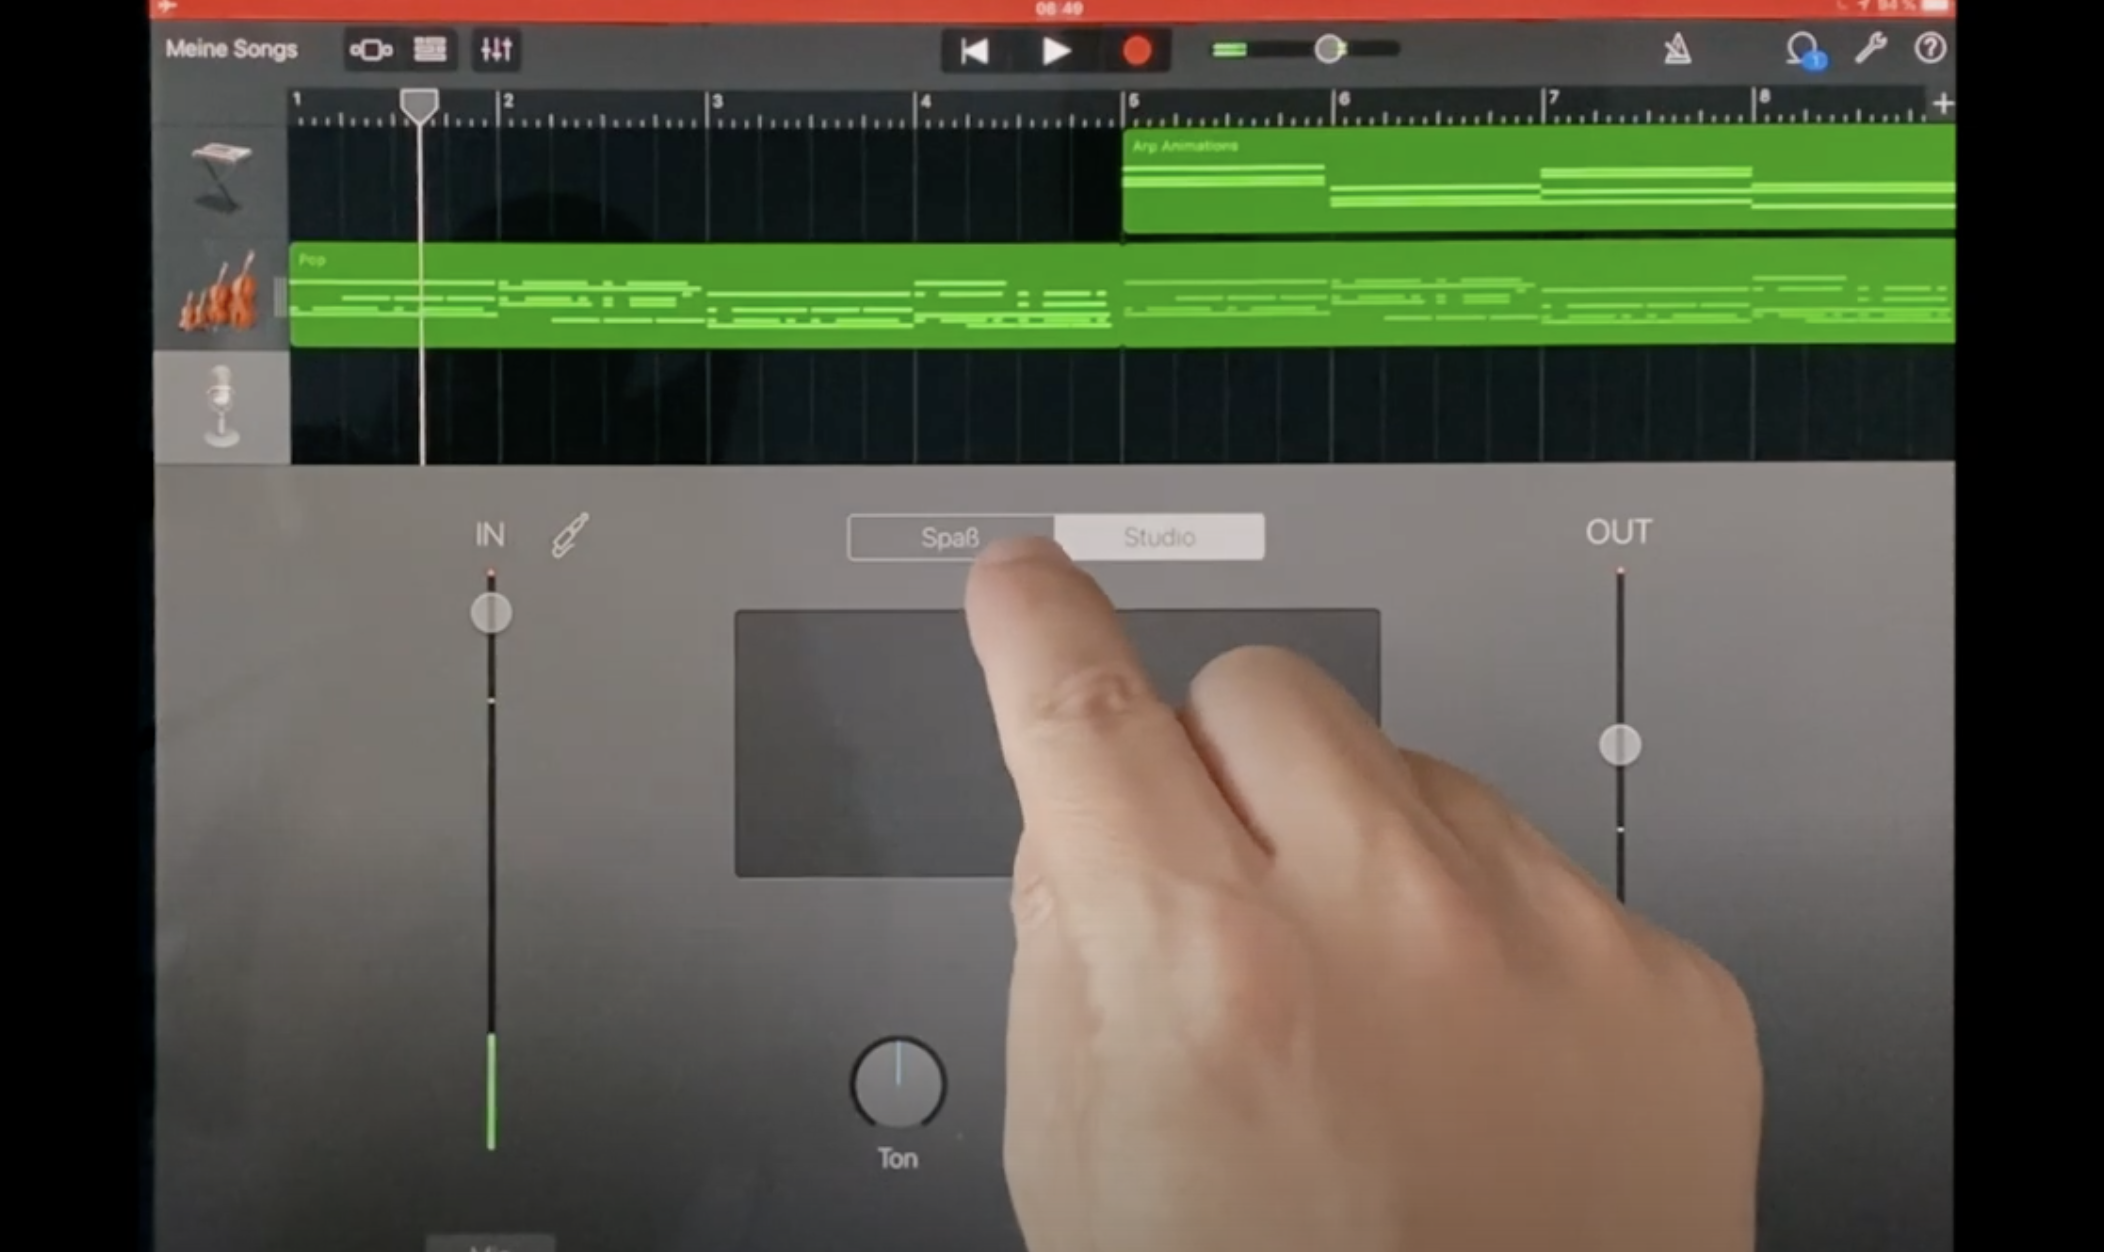Image resolution: width=2104 pixels, height=1252 pixels.
Task: Click the tracks view icon
Action: point(430,50)
